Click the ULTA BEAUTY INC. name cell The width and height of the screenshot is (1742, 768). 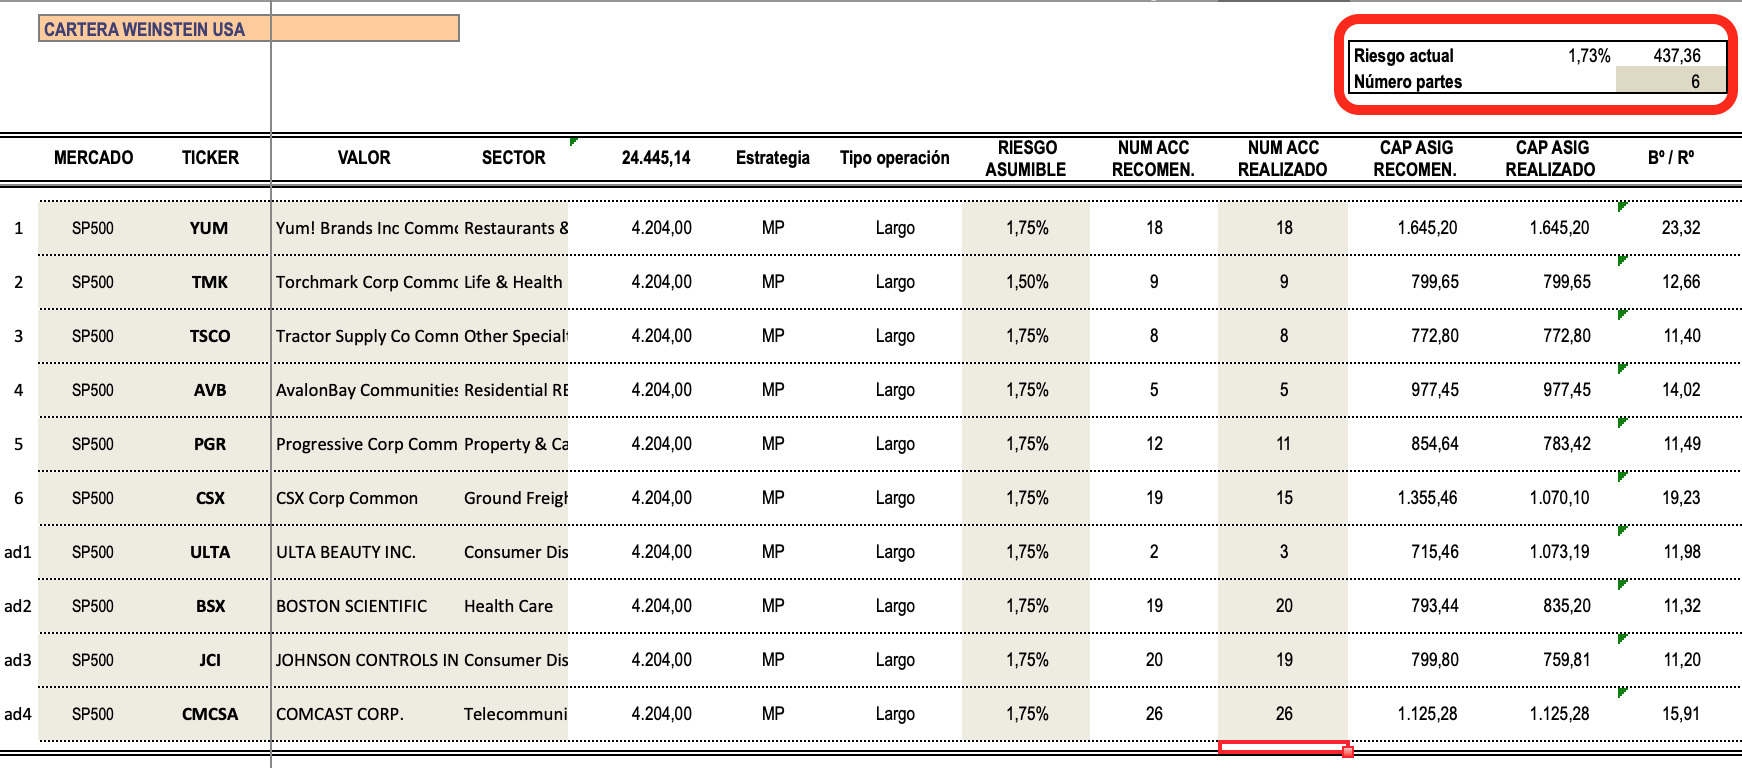pos(346,552)
